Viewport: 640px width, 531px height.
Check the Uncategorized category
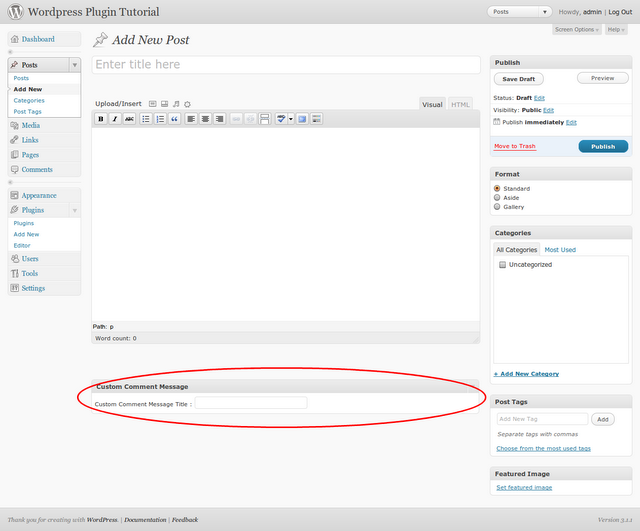click(502, 264)
